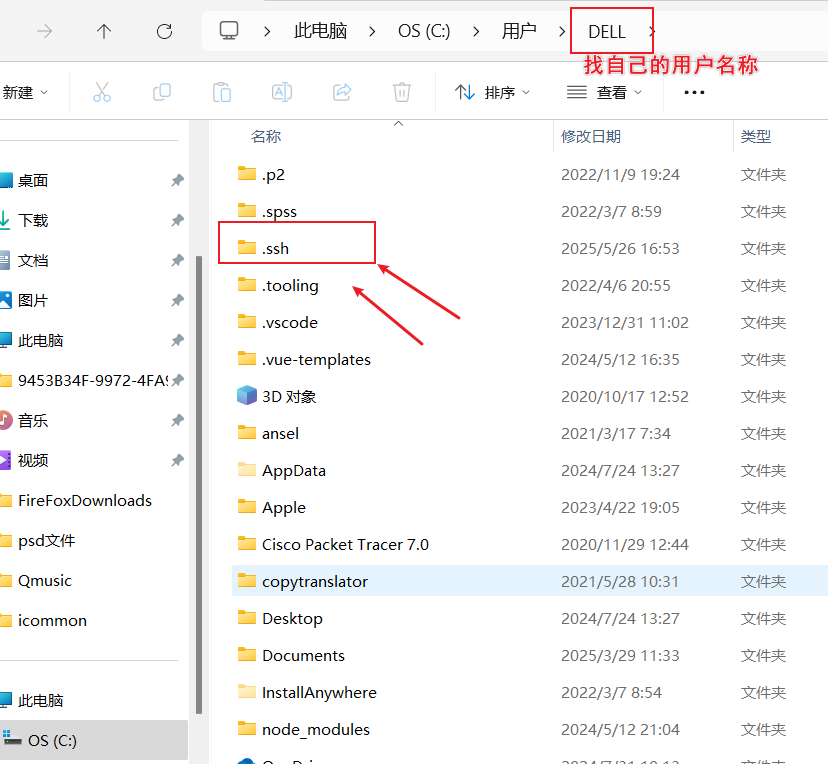
Task: Click the computer monitor icon in address bar
Action: (x=229, y=31)
